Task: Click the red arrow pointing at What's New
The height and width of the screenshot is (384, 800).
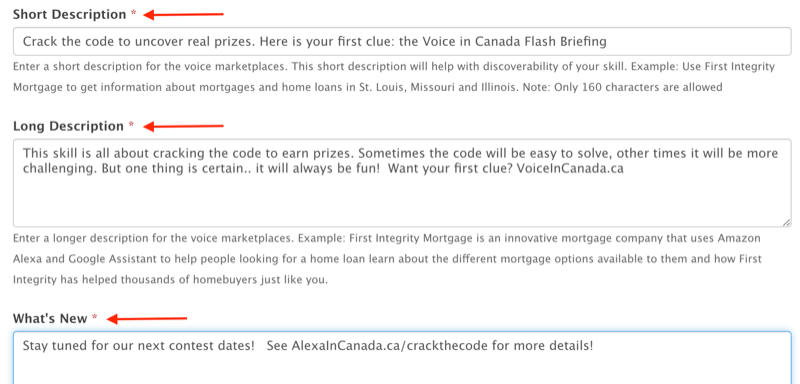Action: 147,319
